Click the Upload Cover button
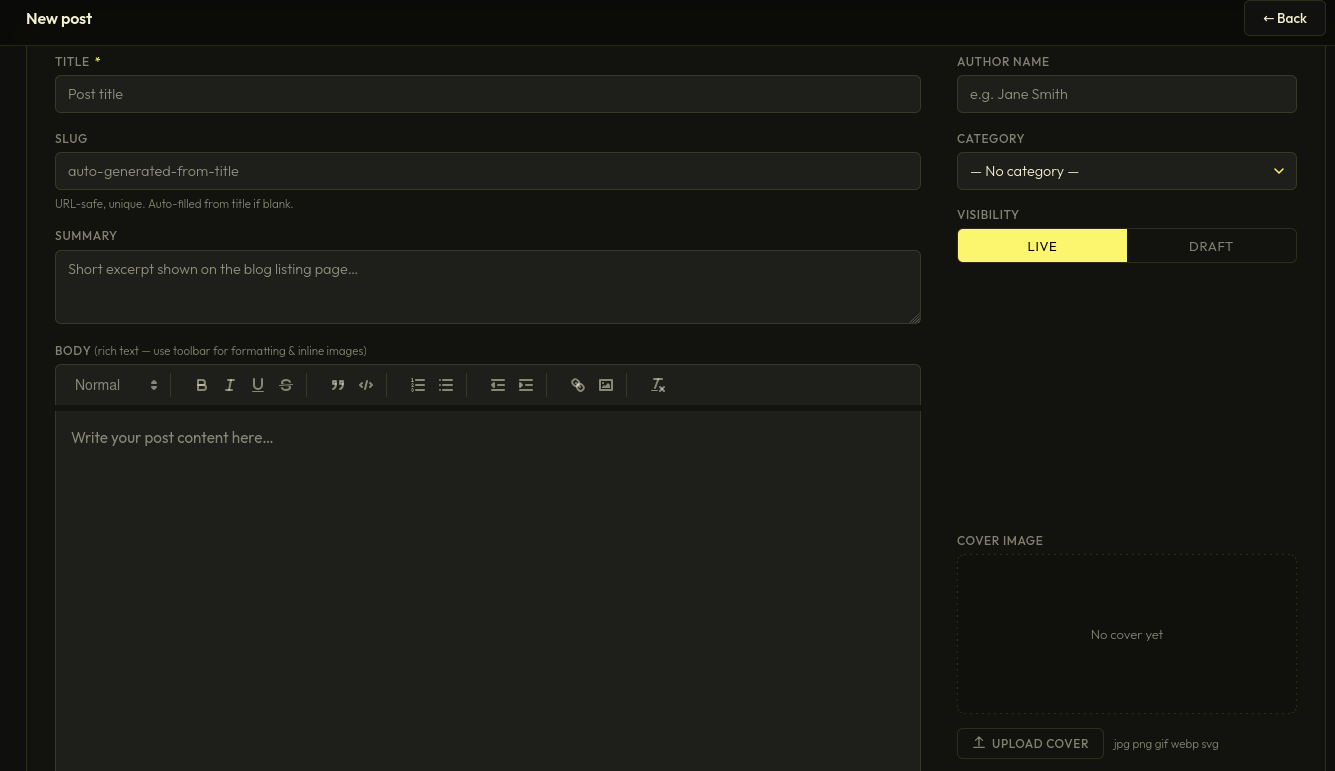The image size is (1335, 771). pyautogui.click(x=1030, y=743)
